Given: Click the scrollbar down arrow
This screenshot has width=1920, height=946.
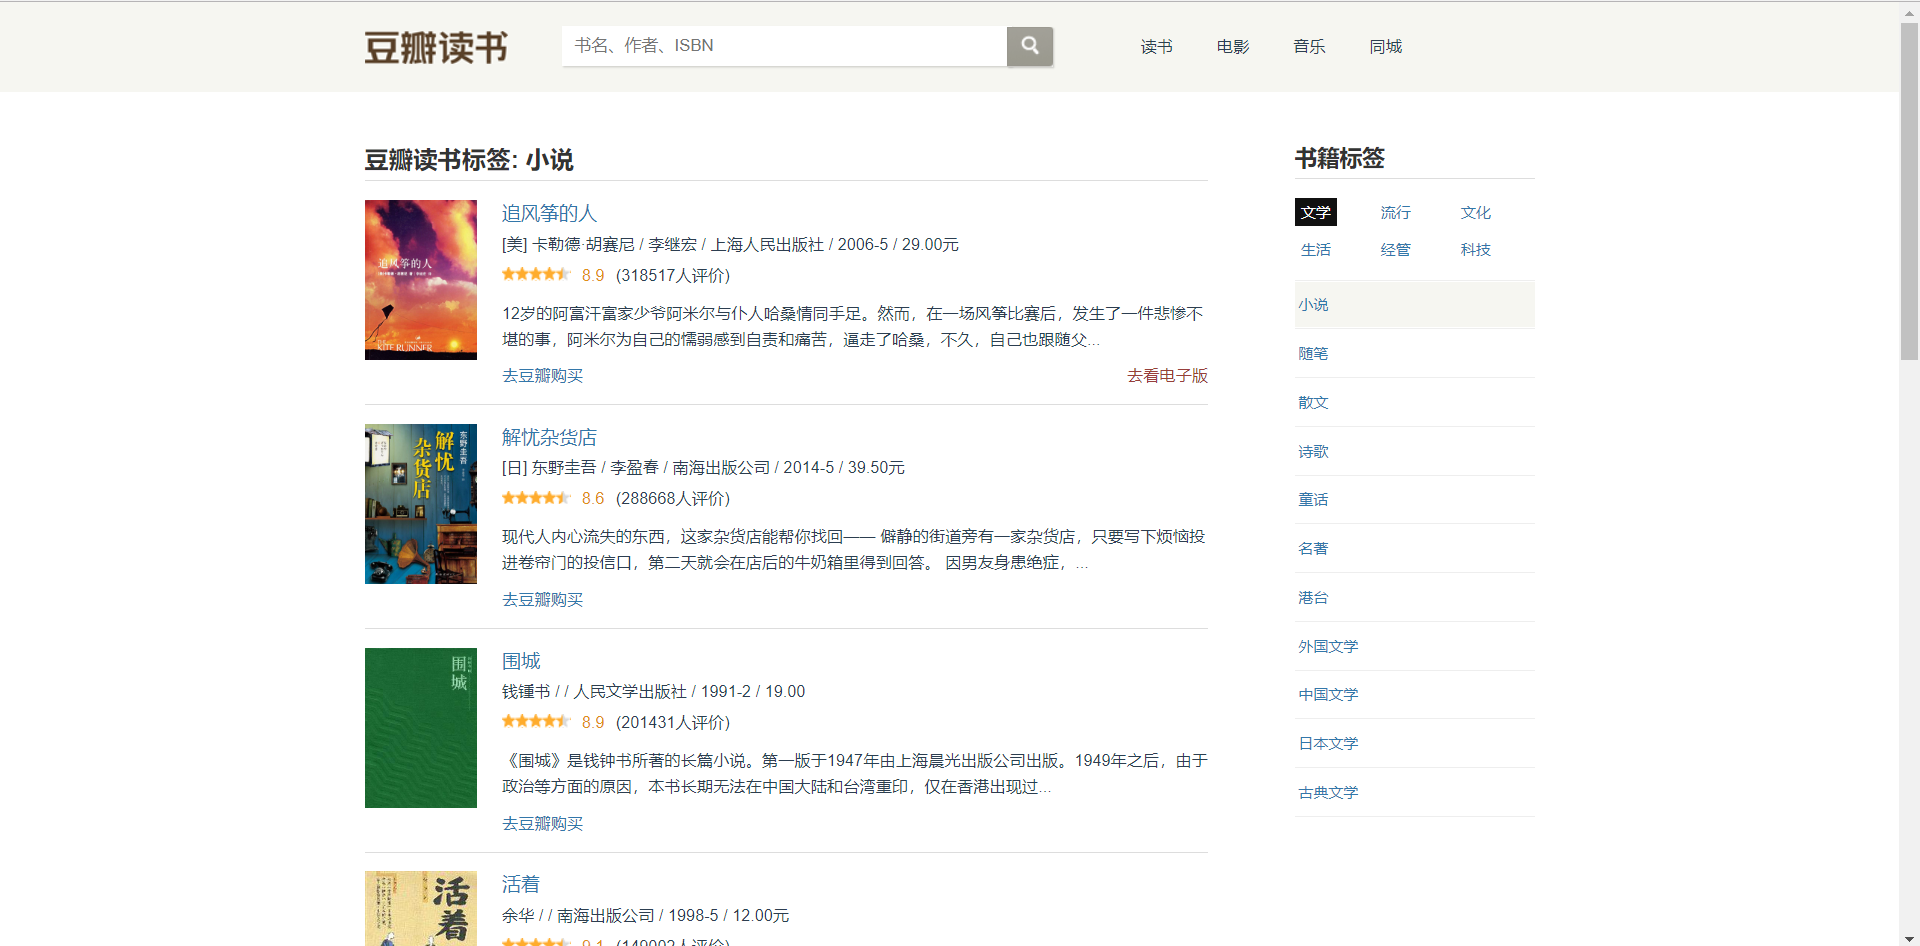Looking at the screenshot, I should click(1909, 937).
